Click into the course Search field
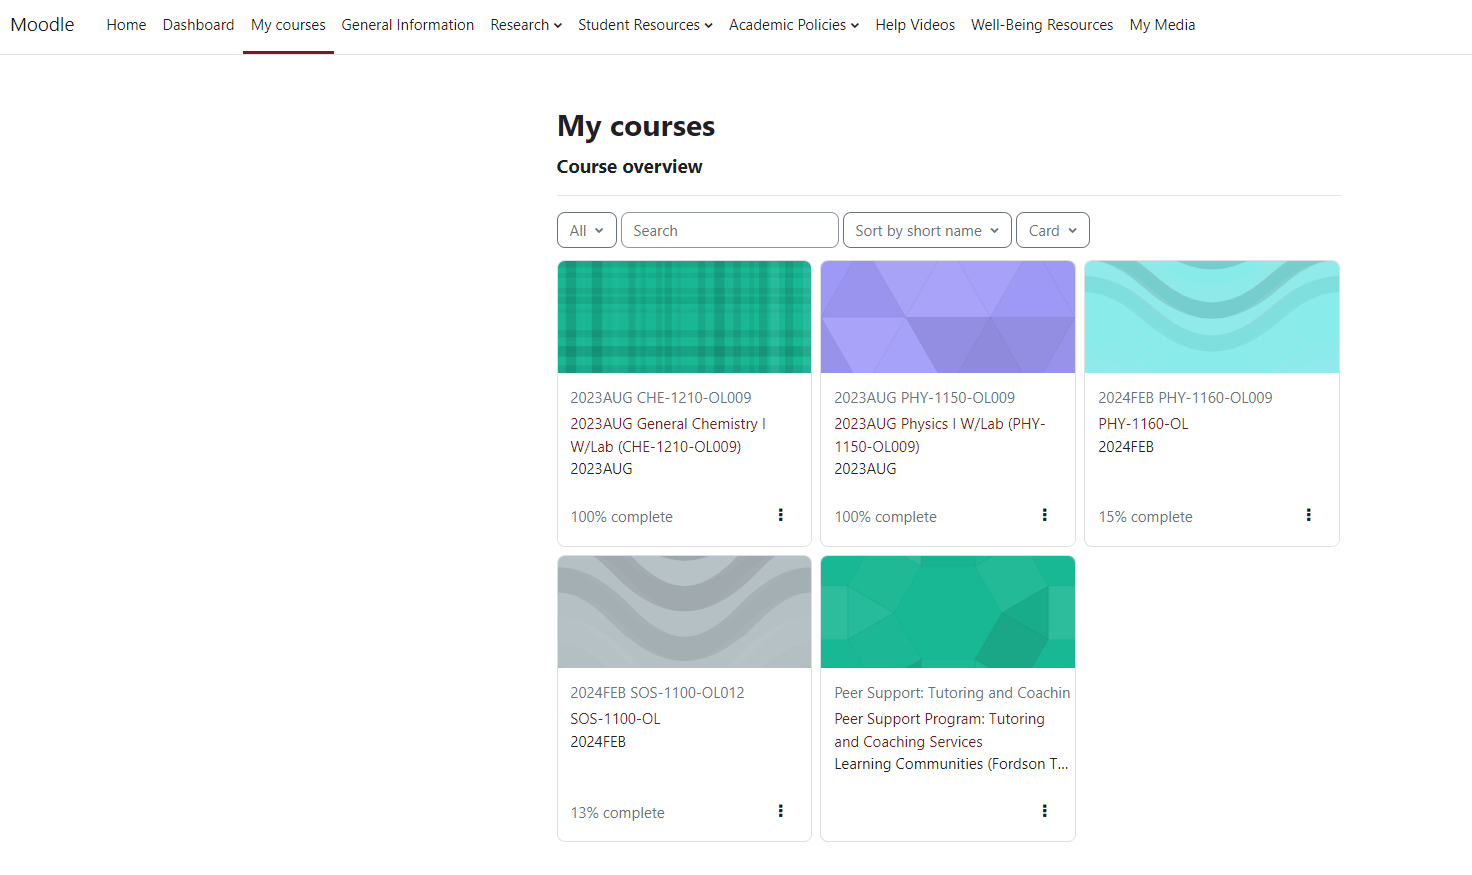Viewport: 1472px width, 875px height. click(x=729, y=230)
